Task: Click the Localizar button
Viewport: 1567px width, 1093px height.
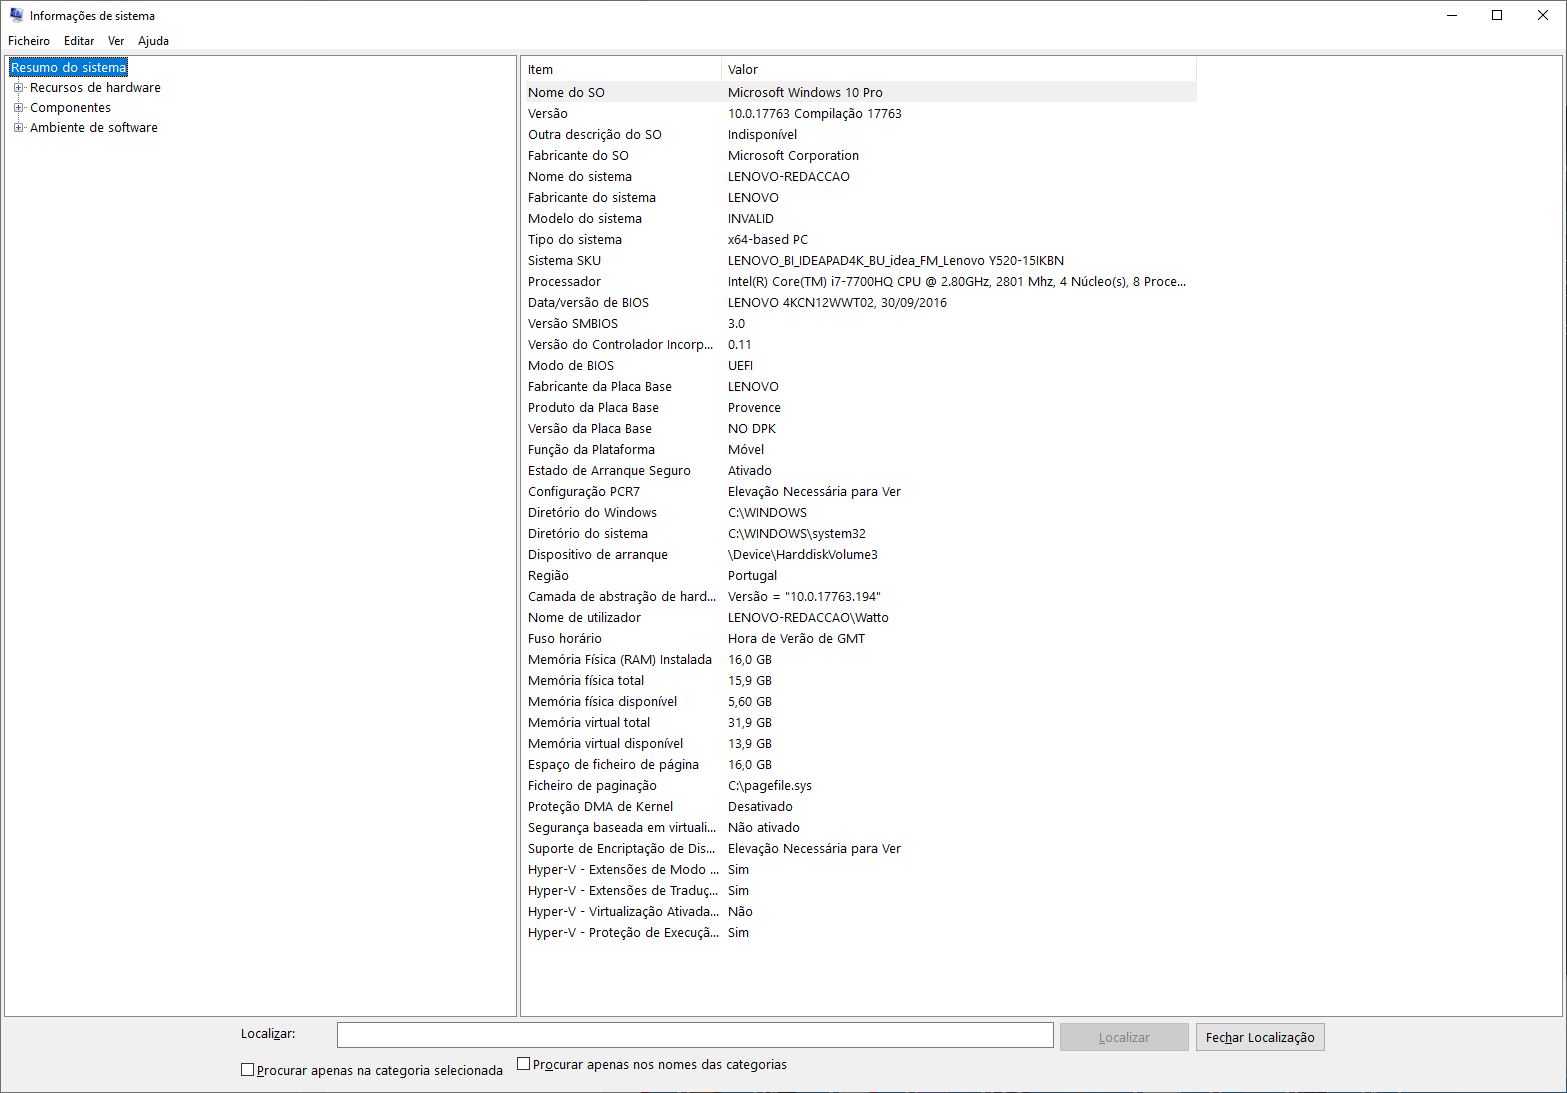Action: 1123,1037
